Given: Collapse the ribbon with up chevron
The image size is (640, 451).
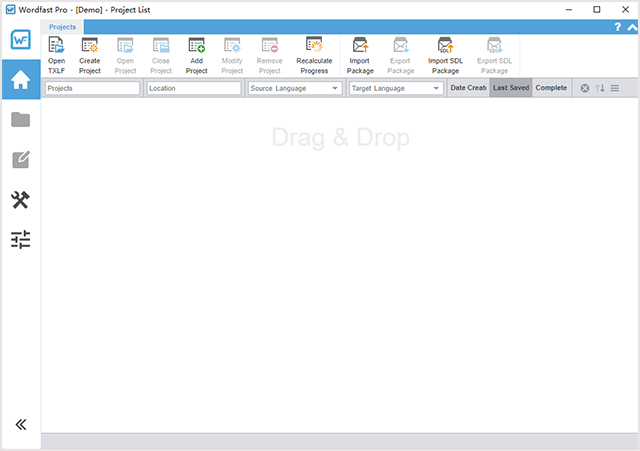Looking at the screenshot, I should click(x=632, y=27).
